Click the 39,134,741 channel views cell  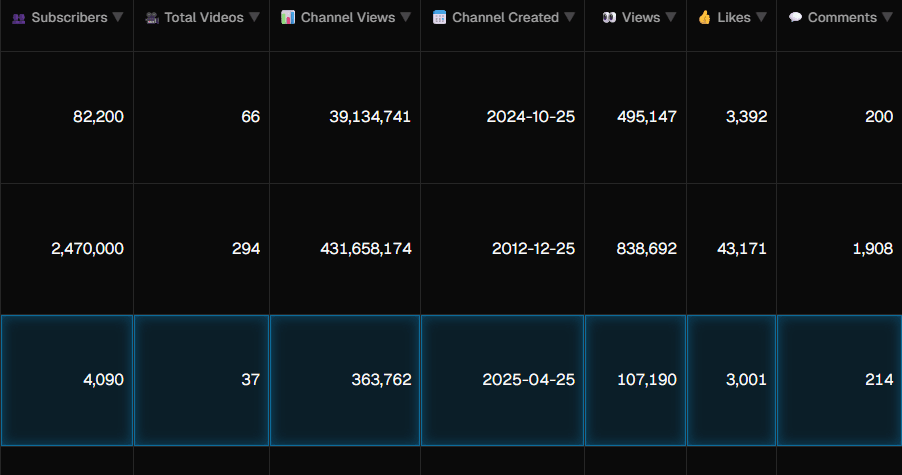(x=345, y=117)
